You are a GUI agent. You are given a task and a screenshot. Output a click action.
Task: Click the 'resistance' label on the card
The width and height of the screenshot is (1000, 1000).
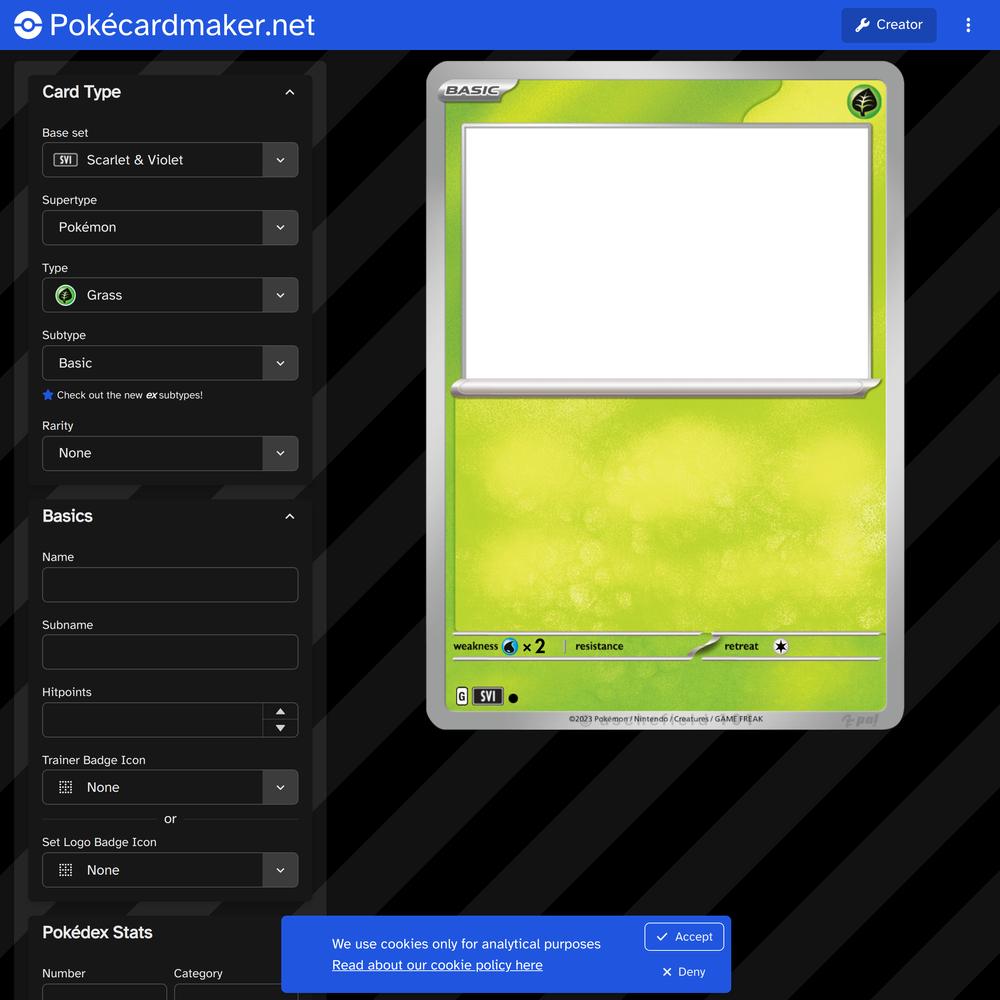point(599,646)
